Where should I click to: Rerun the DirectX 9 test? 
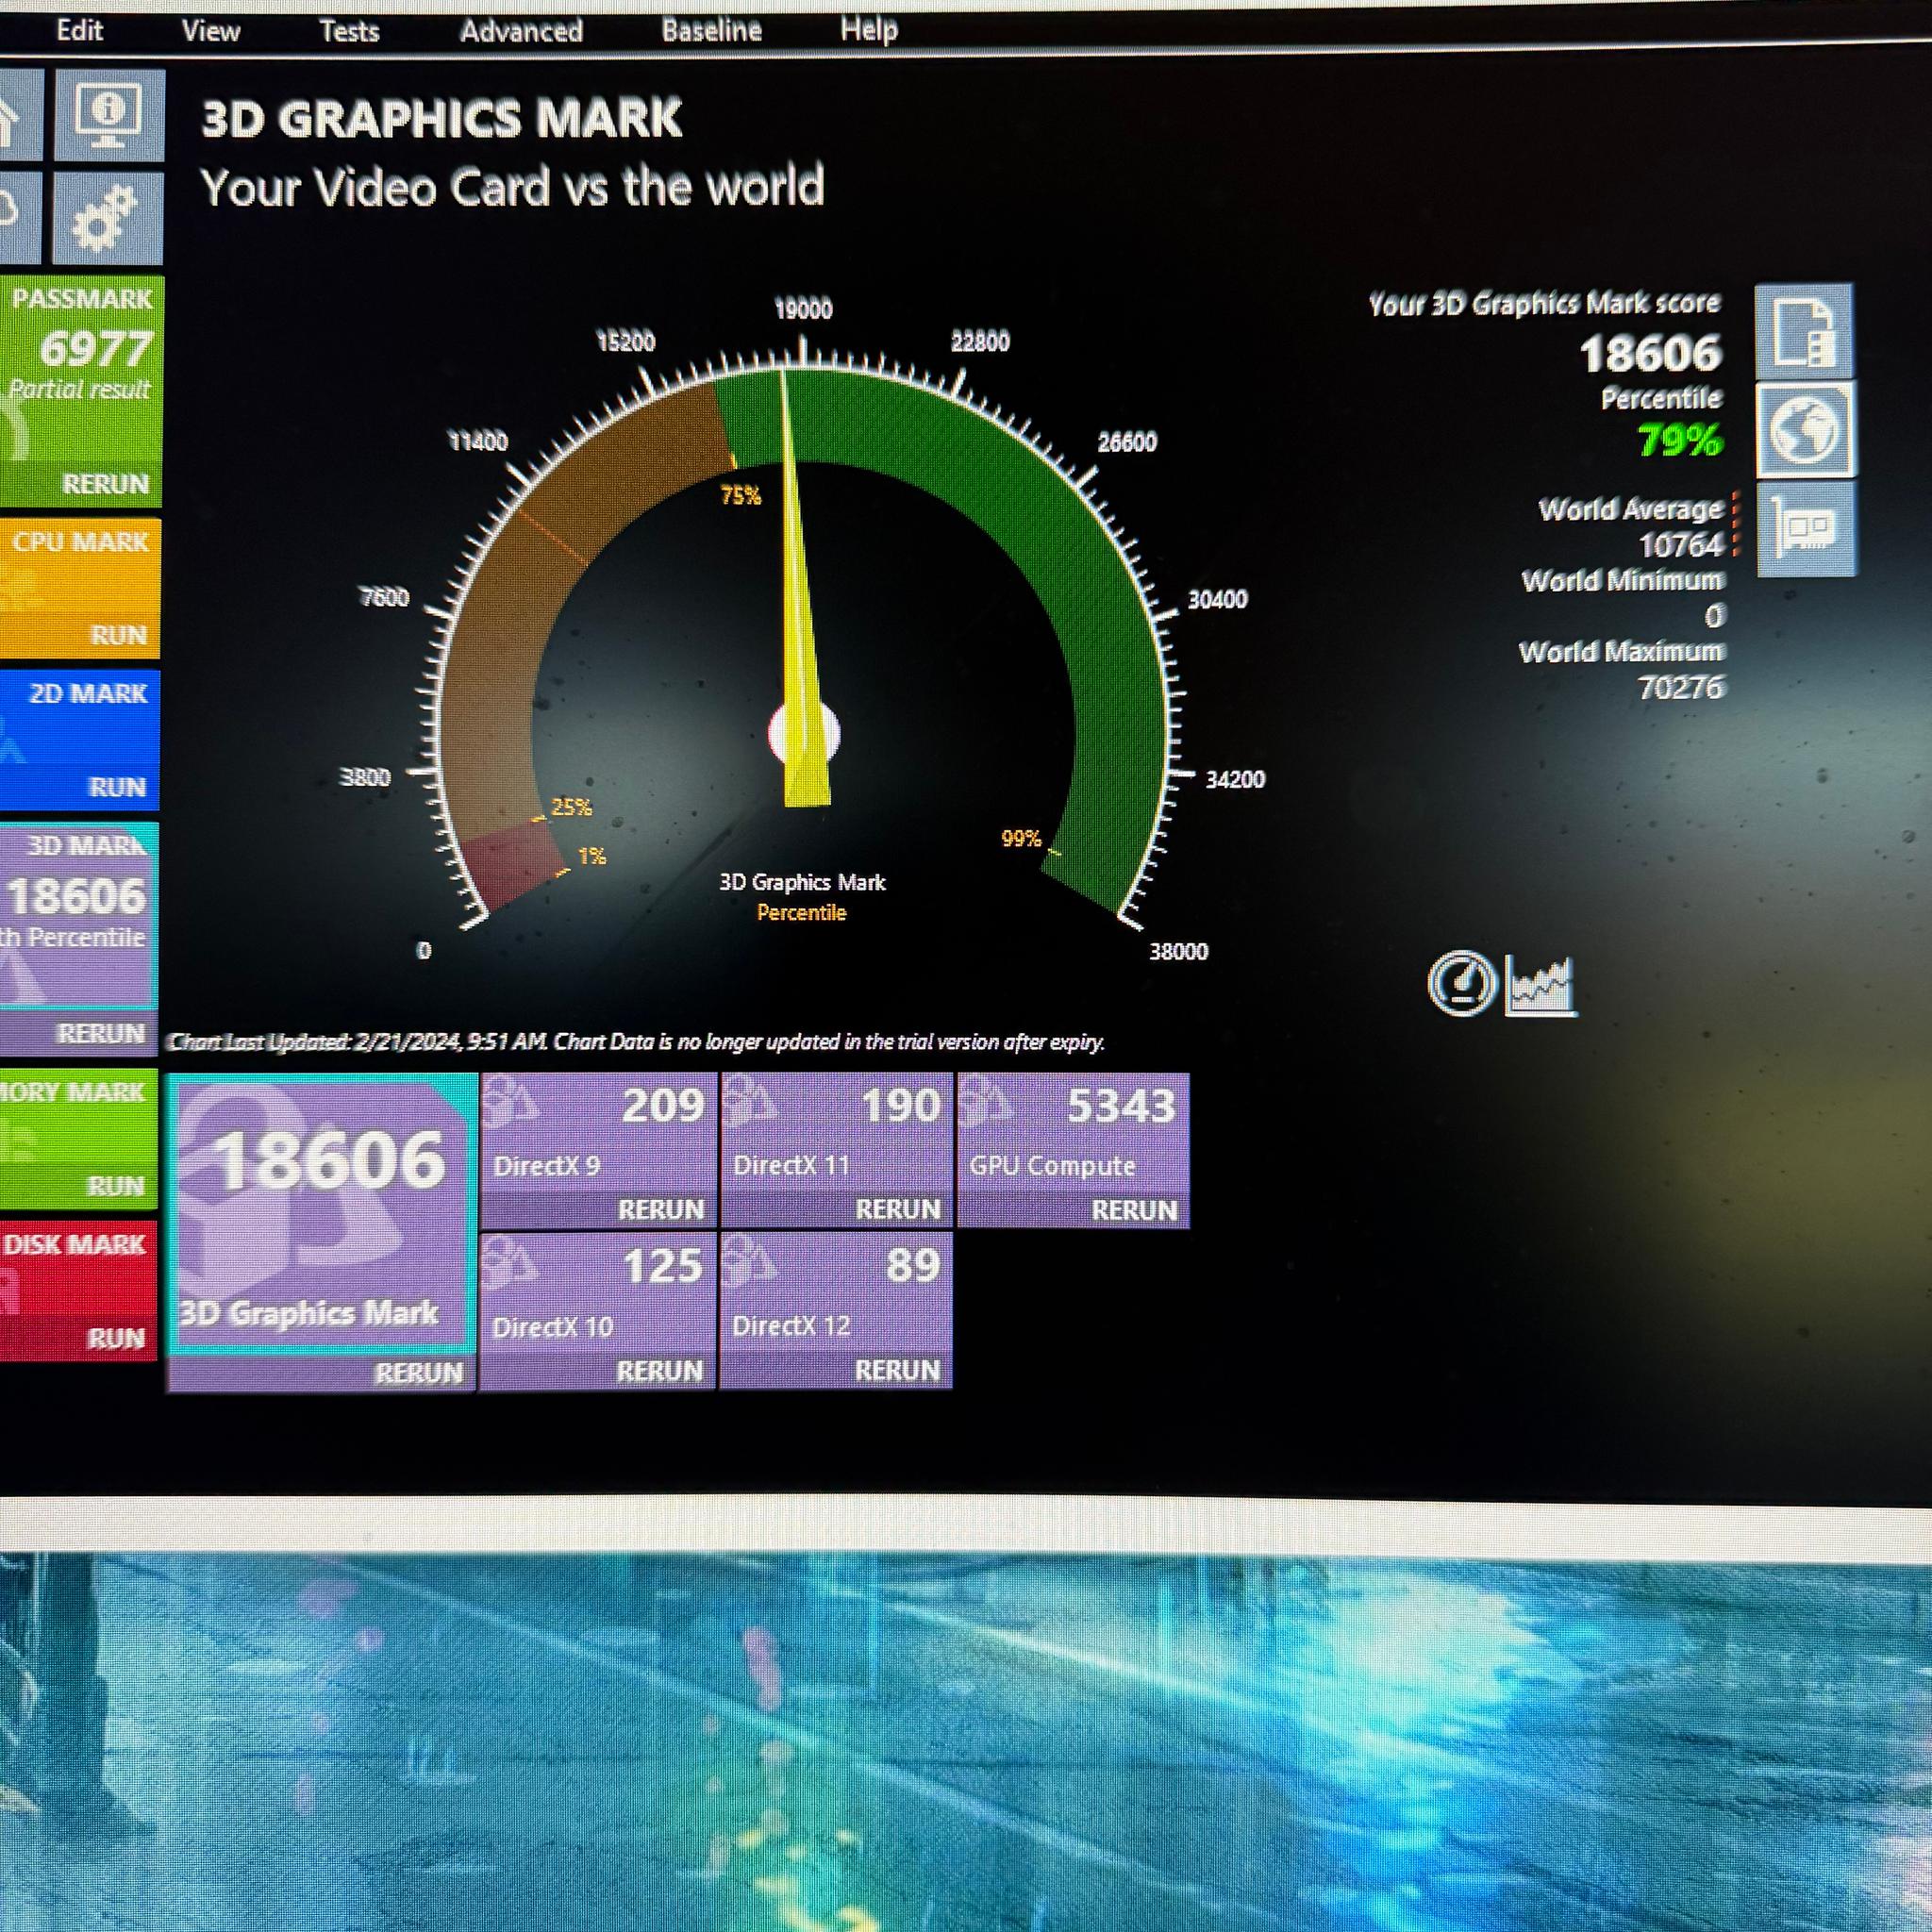point(661,1210)
